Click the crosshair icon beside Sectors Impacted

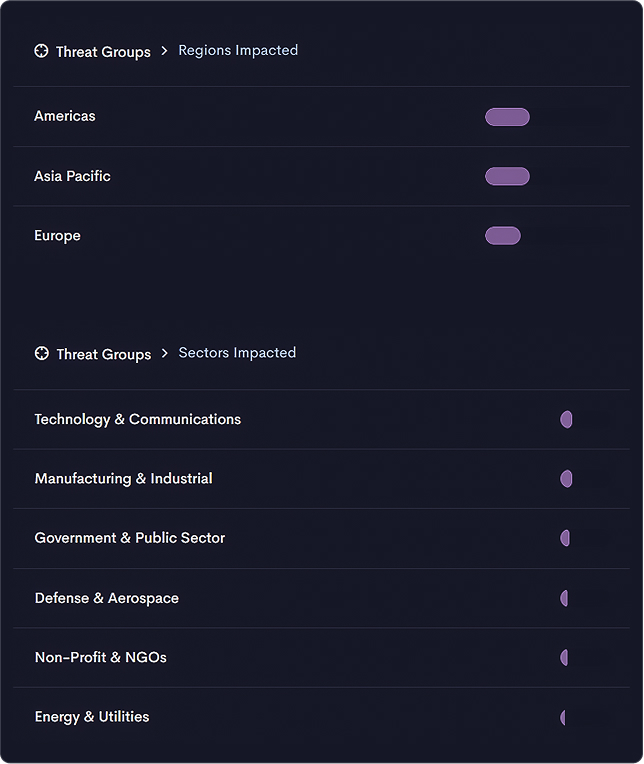pyautogui.click(x=42, y=353)
